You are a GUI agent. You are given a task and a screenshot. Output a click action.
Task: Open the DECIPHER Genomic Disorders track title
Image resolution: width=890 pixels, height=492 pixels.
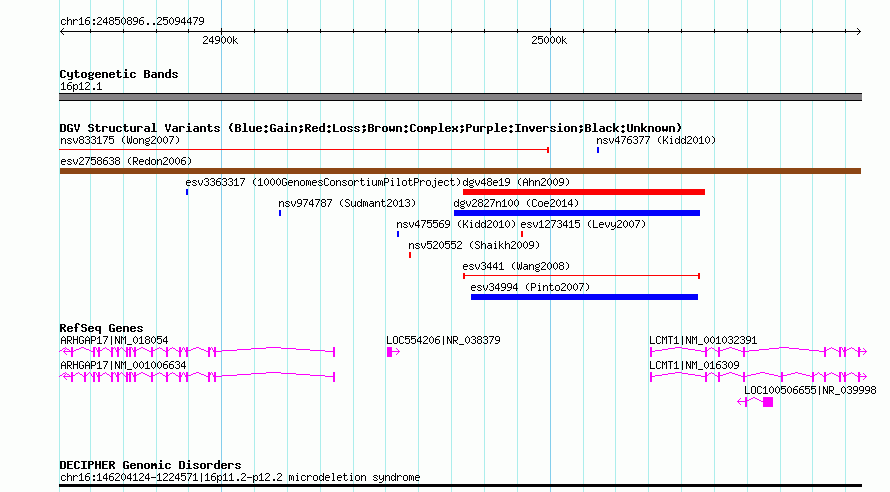coord(150,465)
